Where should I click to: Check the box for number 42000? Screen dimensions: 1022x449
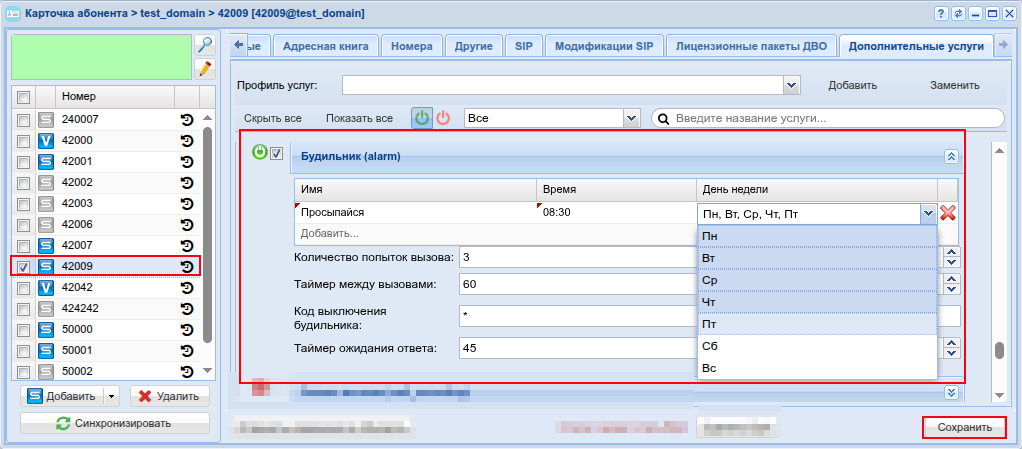click(x=23, y=141)
